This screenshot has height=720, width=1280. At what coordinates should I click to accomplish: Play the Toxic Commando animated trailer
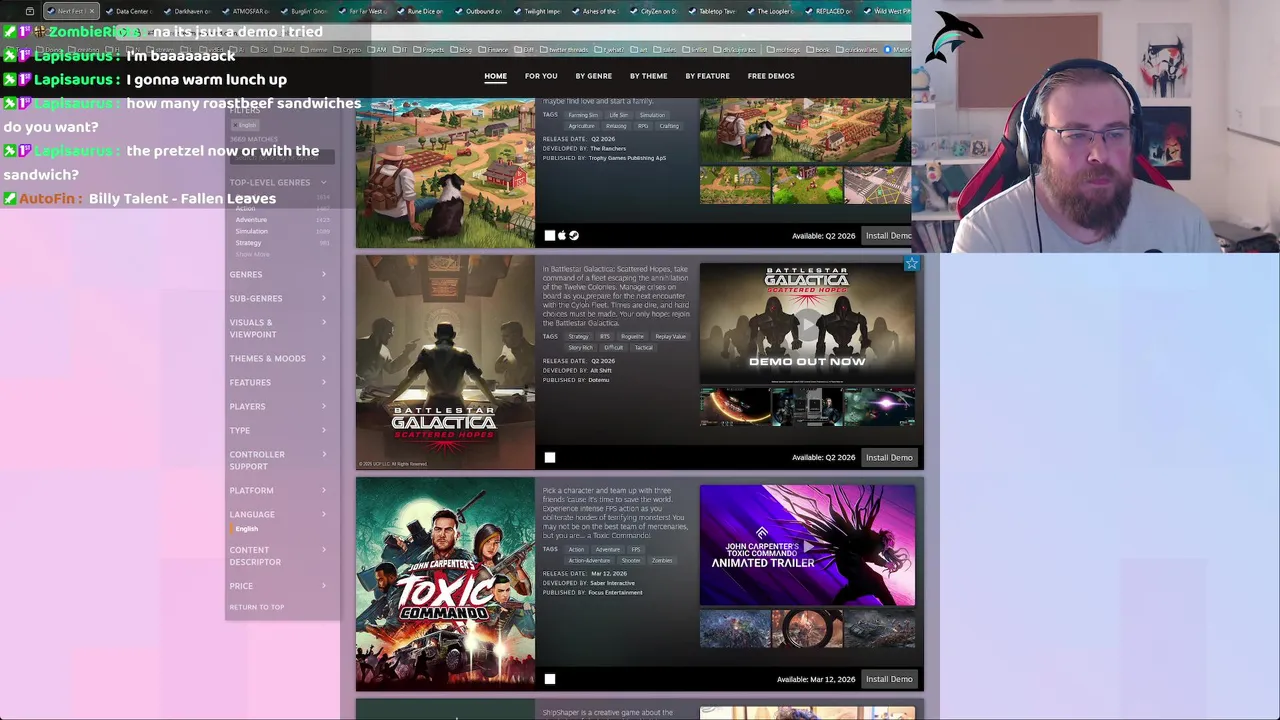(807, 545)
